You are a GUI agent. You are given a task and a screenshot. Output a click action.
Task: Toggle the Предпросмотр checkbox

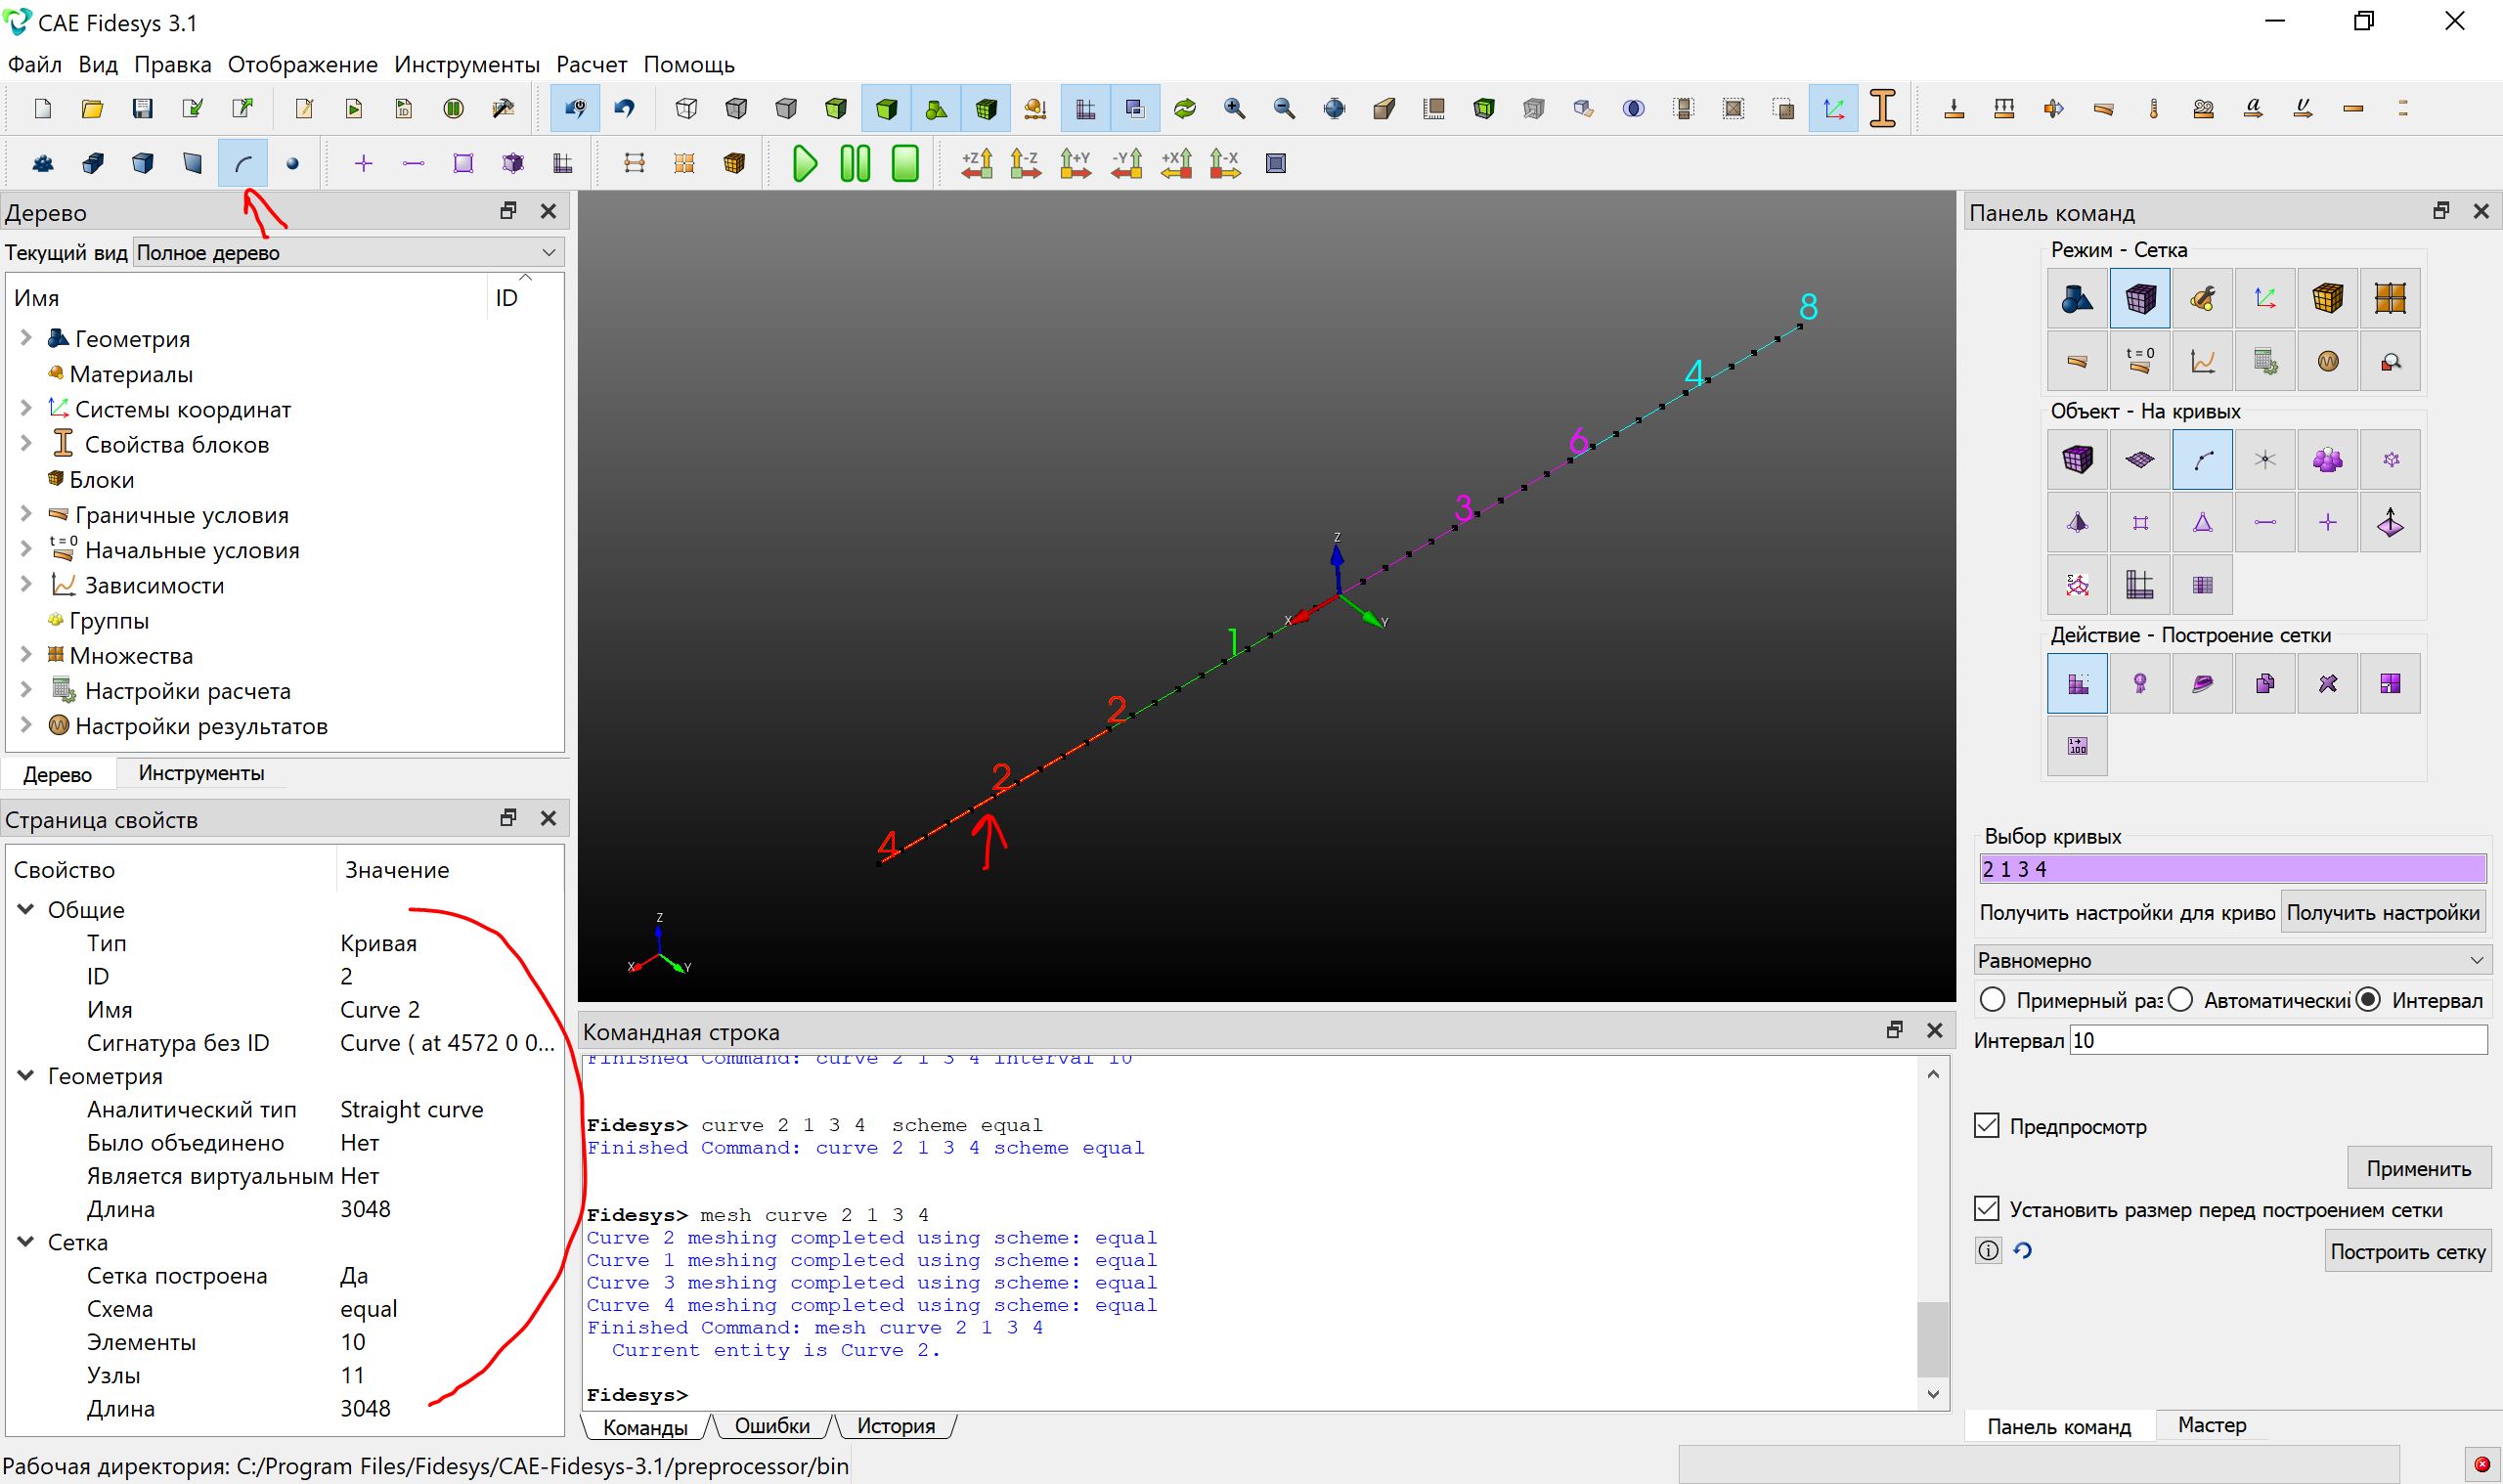point(1987,1126)
